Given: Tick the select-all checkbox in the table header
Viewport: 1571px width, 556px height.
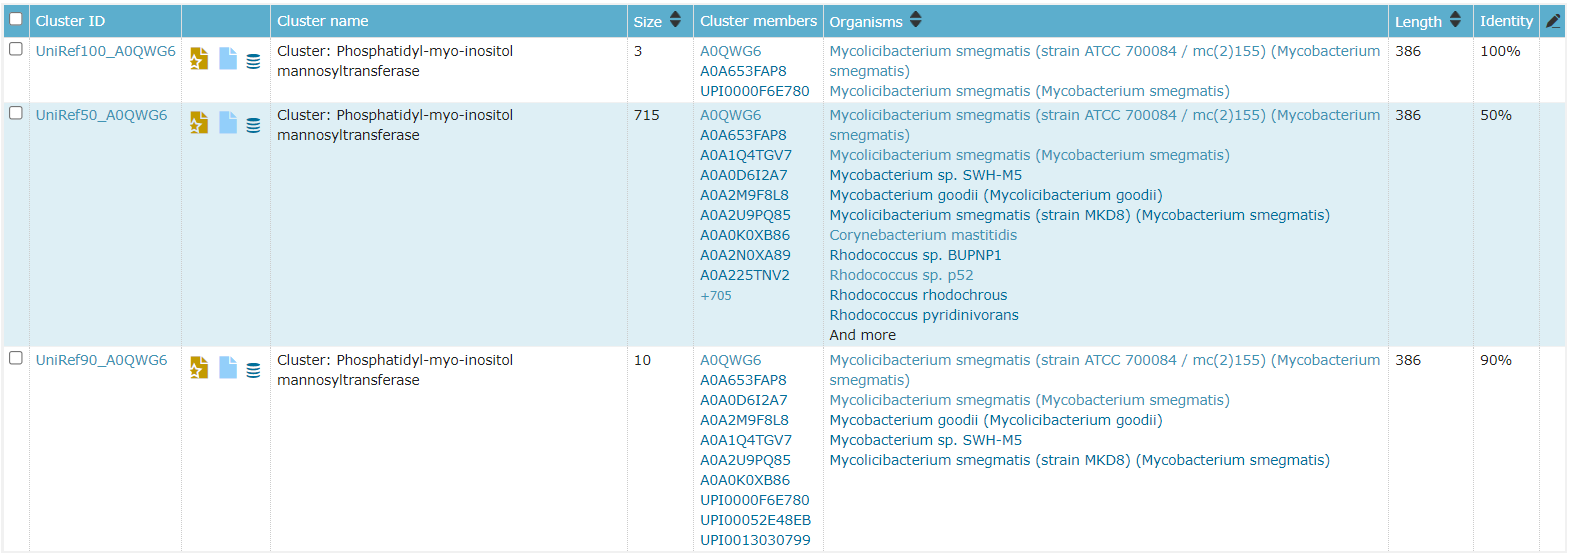Looking at the screenshot, I should tap(16, 19).
